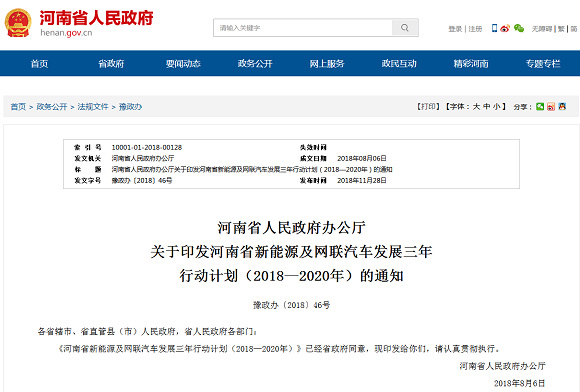Open the mobile version phone icon
Screen dimensions: 580x392
[494, 28]
